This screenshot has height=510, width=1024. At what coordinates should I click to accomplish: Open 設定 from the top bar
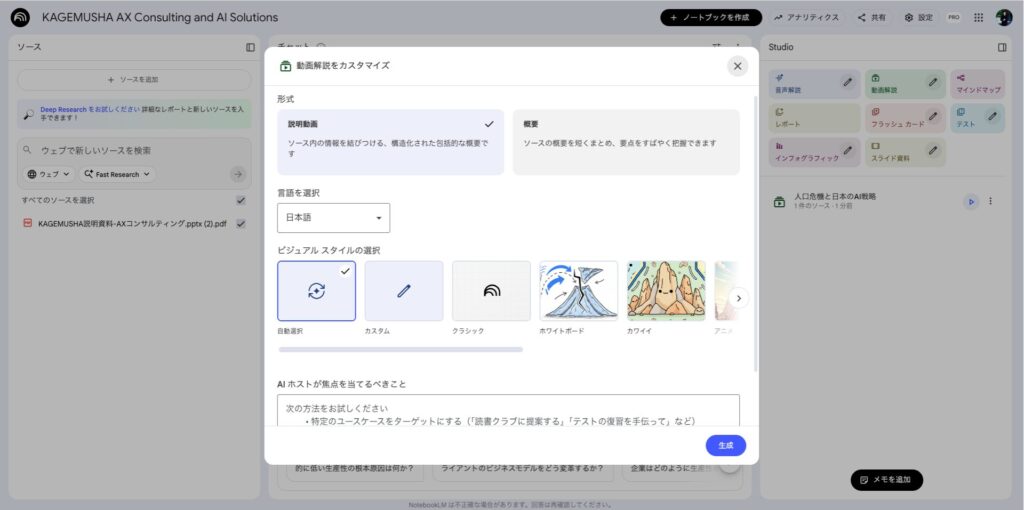[x=918, y=17]
